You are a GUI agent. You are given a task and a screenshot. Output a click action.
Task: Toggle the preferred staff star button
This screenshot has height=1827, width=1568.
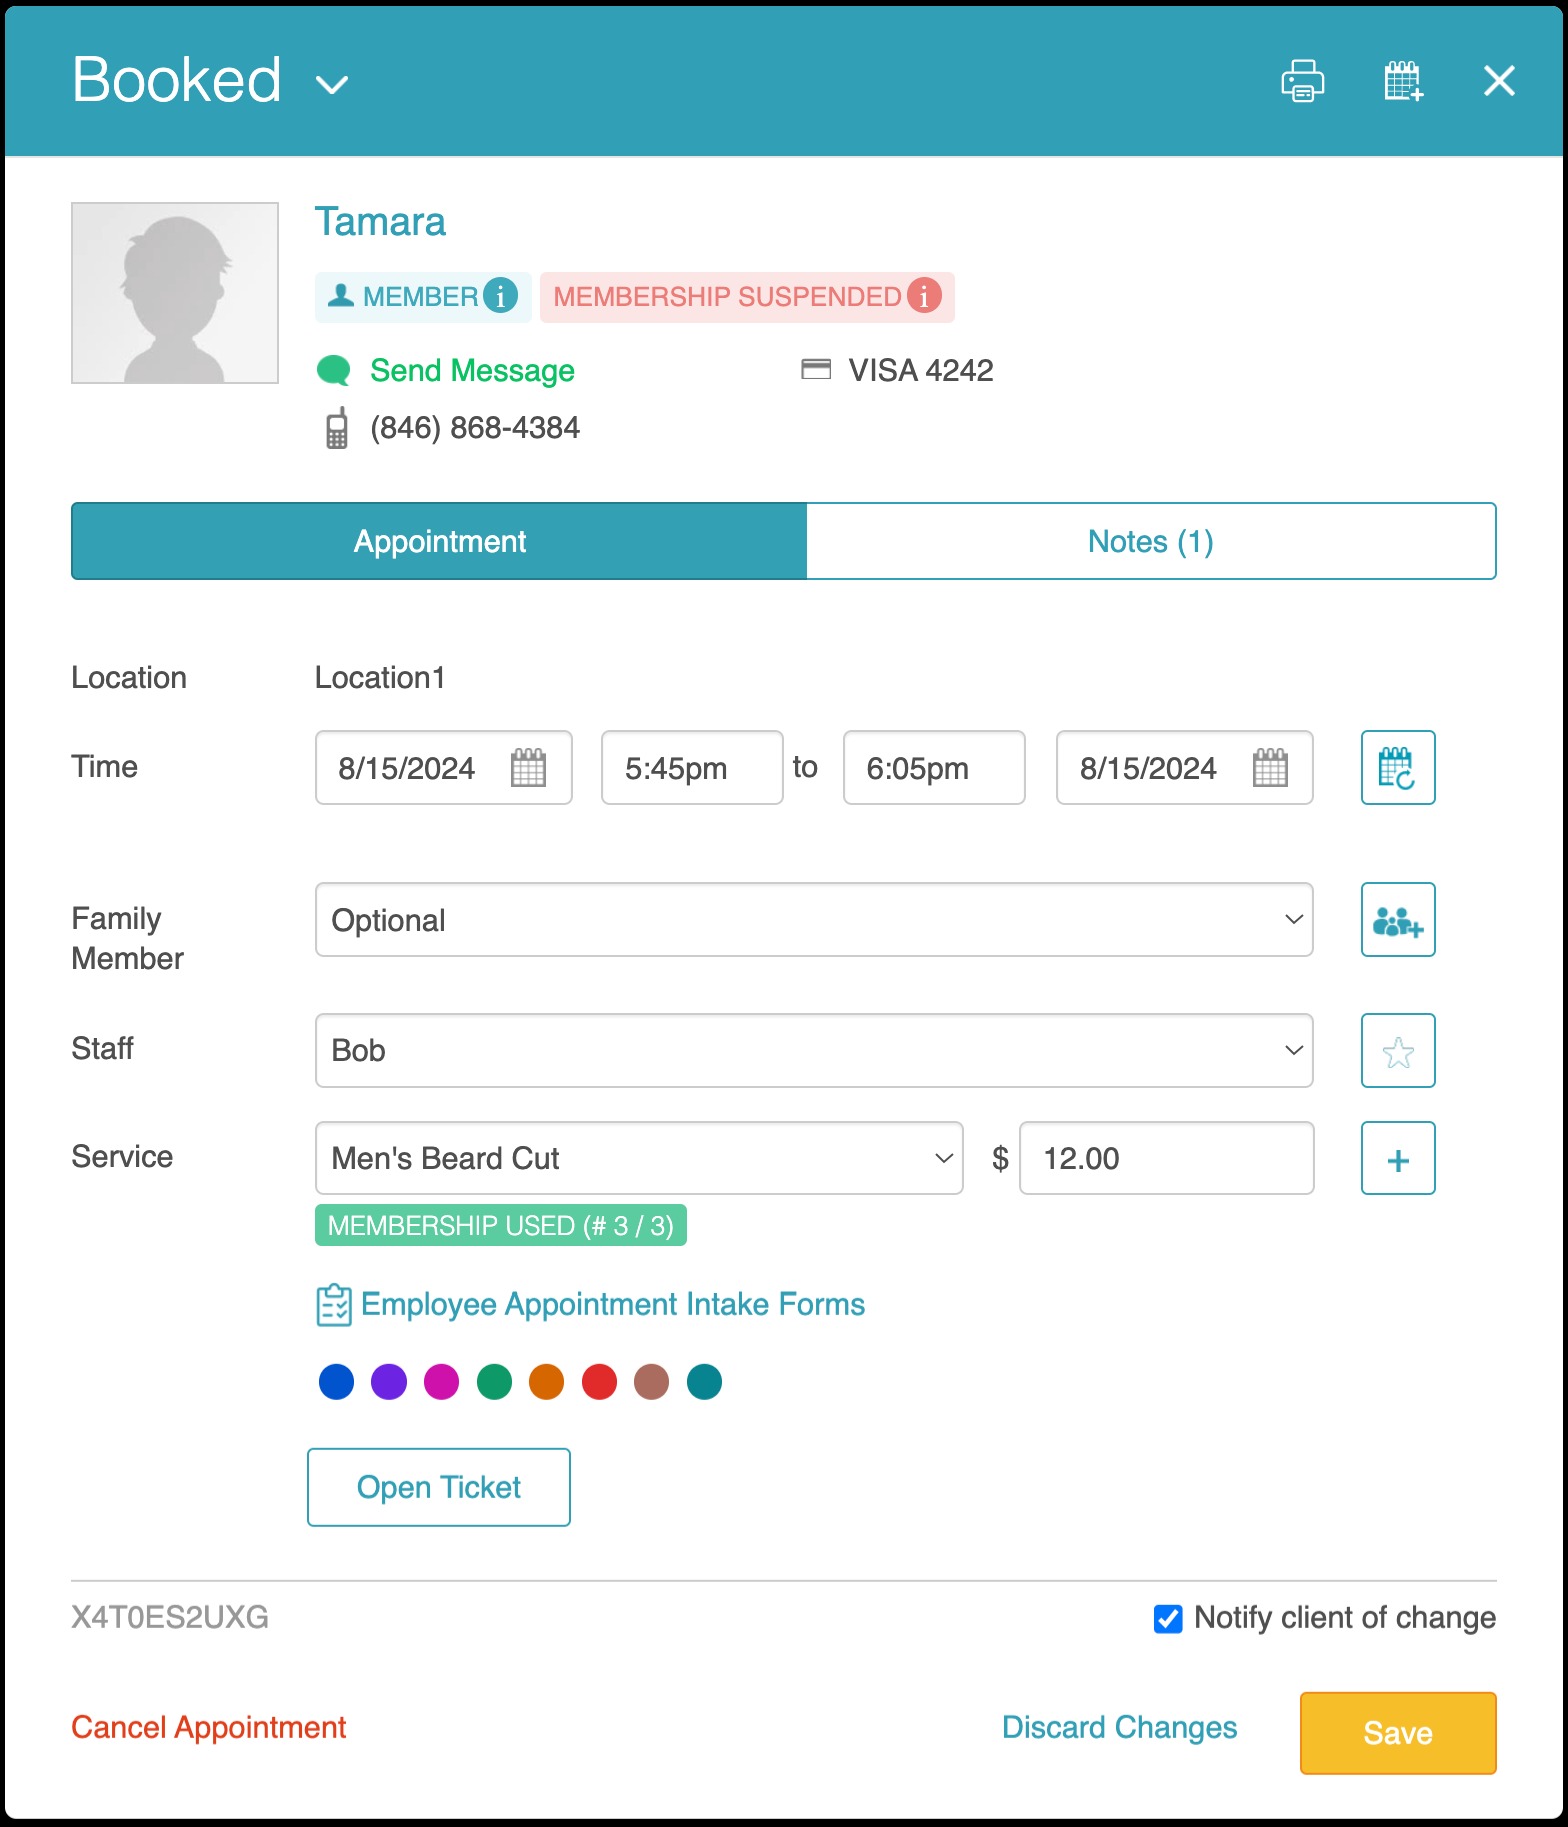(1398, 1051)
